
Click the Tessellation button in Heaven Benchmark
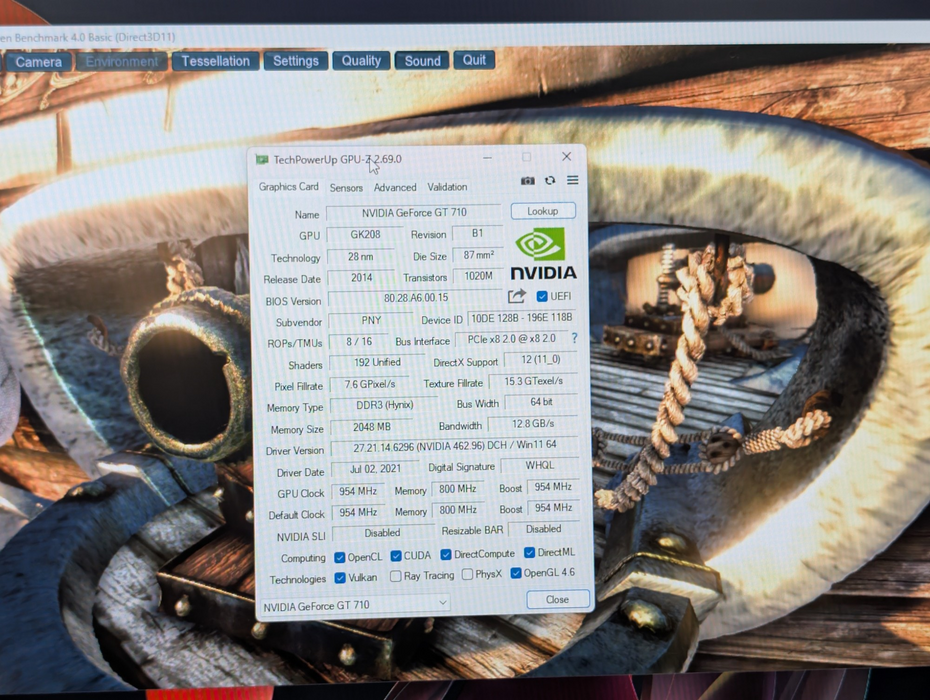pyautogui.click(x=216, y=61)
